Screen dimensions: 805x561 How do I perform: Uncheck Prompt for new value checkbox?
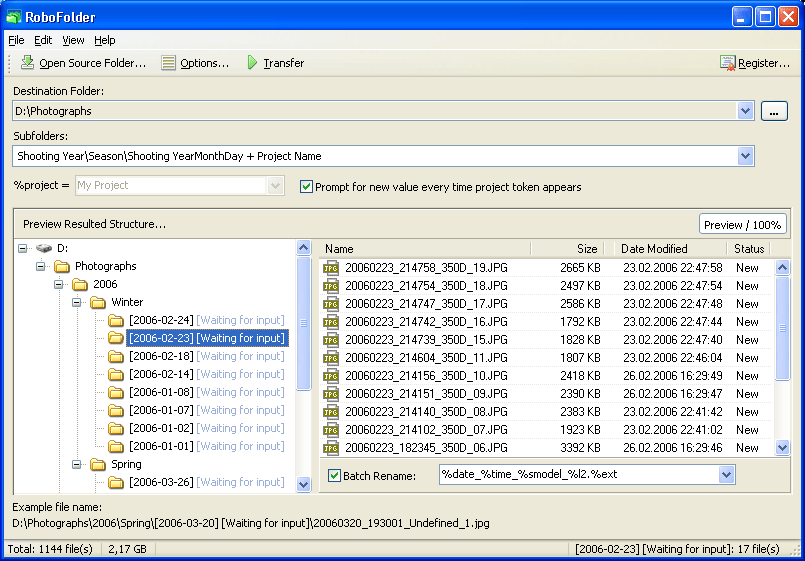[x=307, y=186]
